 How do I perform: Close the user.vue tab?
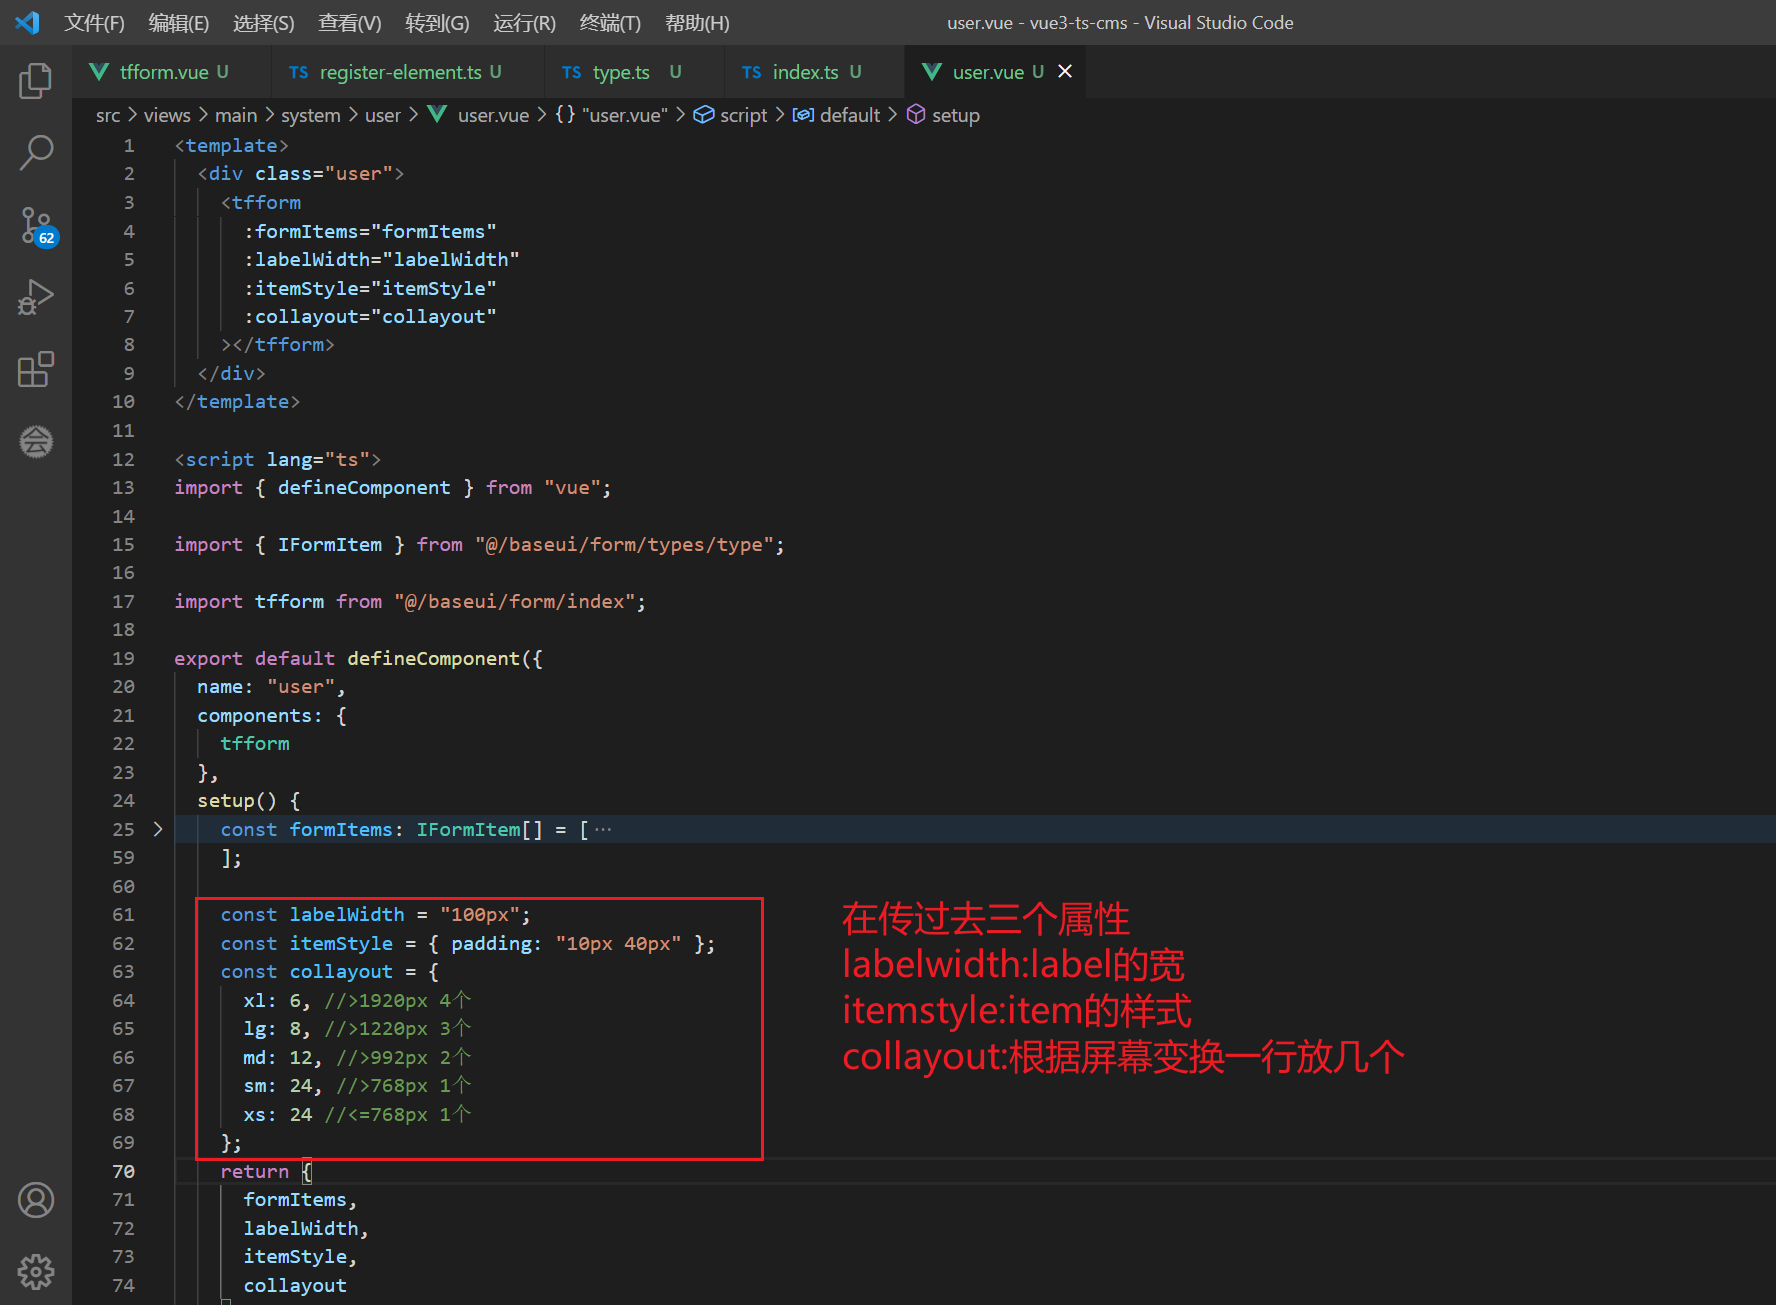pos(1065,71)
